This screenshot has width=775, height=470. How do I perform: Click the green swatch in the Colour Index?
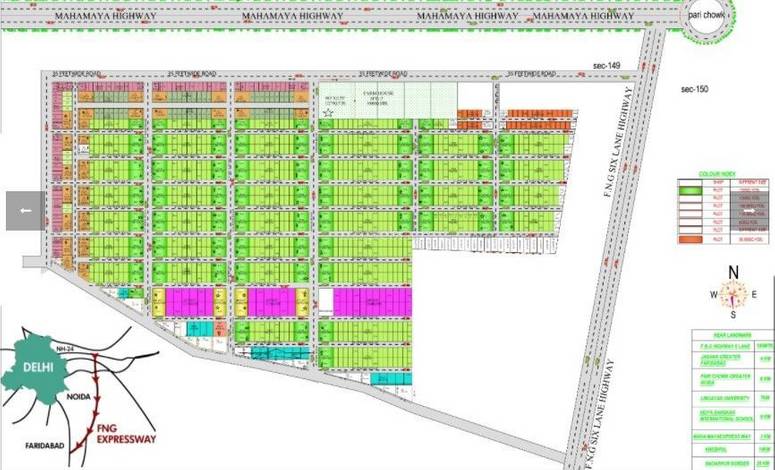pyautogui.click(x=688, y=188)
